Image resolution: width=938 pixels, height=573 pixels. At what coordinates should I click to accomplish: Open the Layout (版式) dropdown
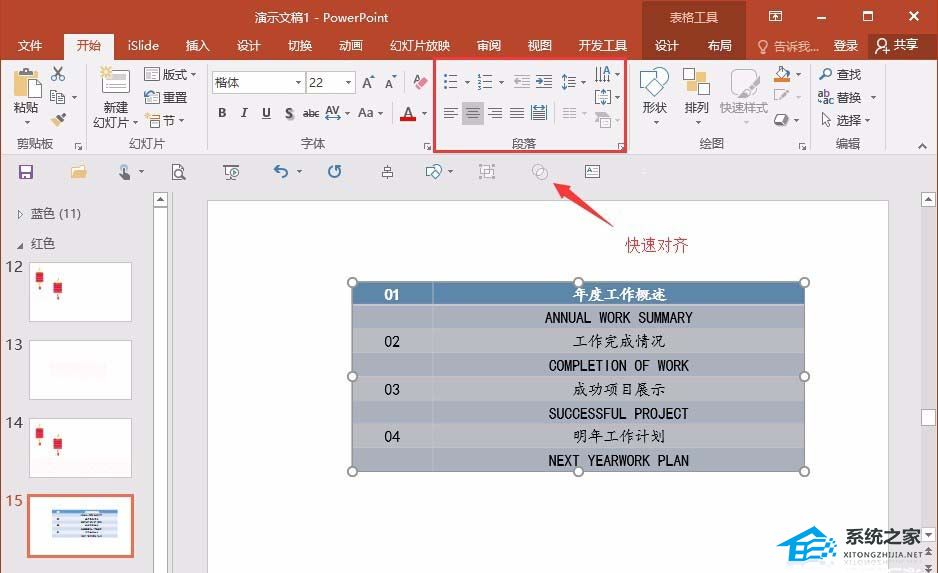170,74
